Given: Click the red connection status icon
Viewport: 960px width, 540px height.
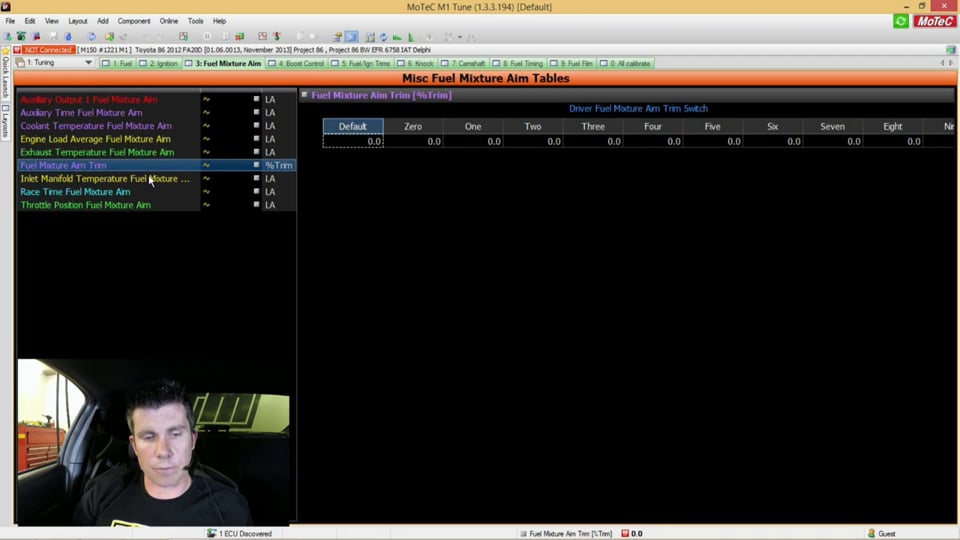Looking at the screenshot, I should pyautogui.click(x=17, y=50).
